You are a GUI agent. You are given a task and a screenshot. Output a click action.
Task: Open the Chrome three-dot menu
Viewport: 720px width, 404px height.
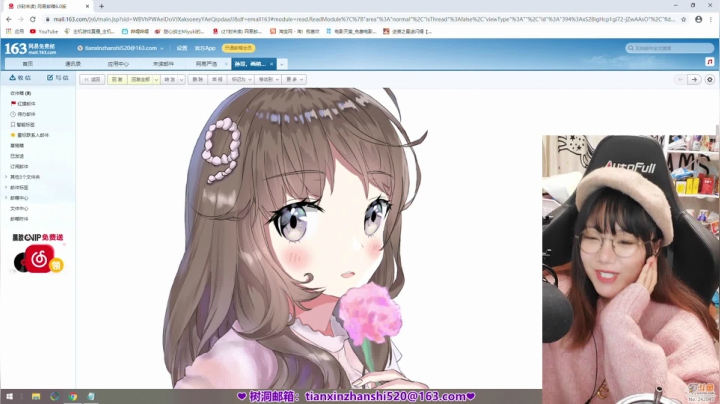[x=711, y=19]
